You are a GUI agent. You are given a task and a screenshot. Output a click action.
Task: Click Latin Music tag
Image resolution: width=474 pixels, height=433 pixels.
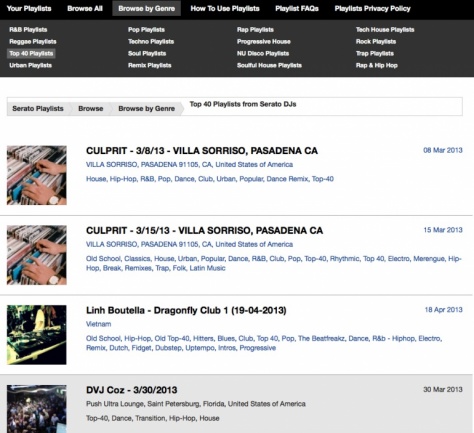207,268
